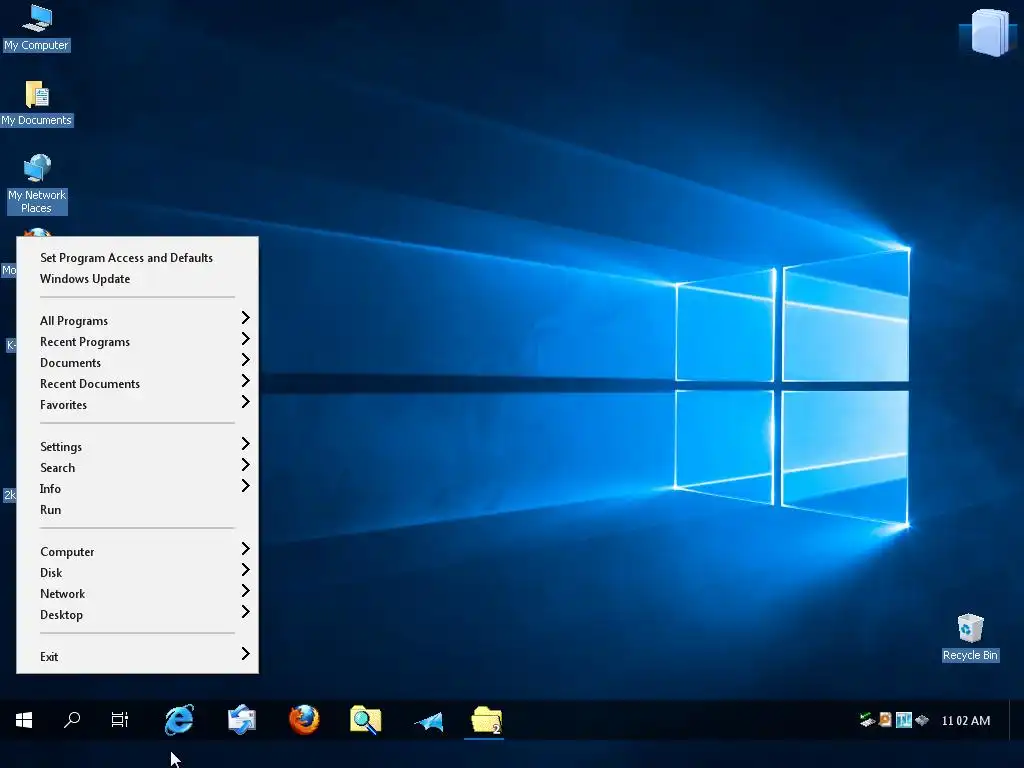The image size is (1024, 768).
Task: Open the folder search magnifier taskbar icon
Action: point(366,720)
